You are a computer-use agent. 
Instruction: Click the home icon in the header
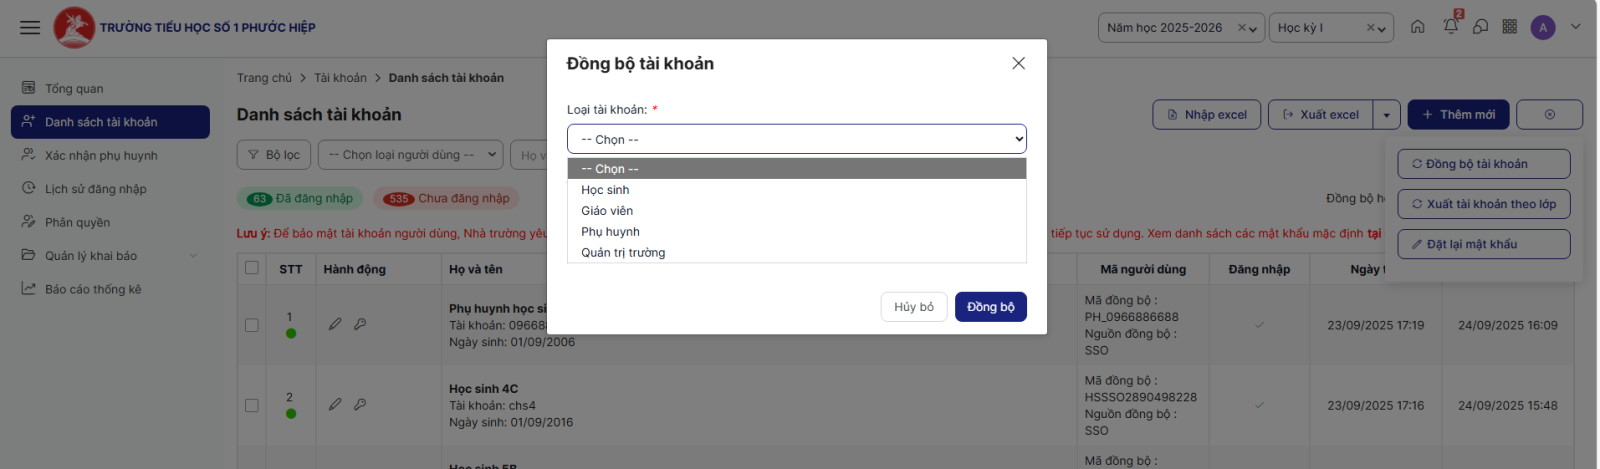(x=1417, y=27)
